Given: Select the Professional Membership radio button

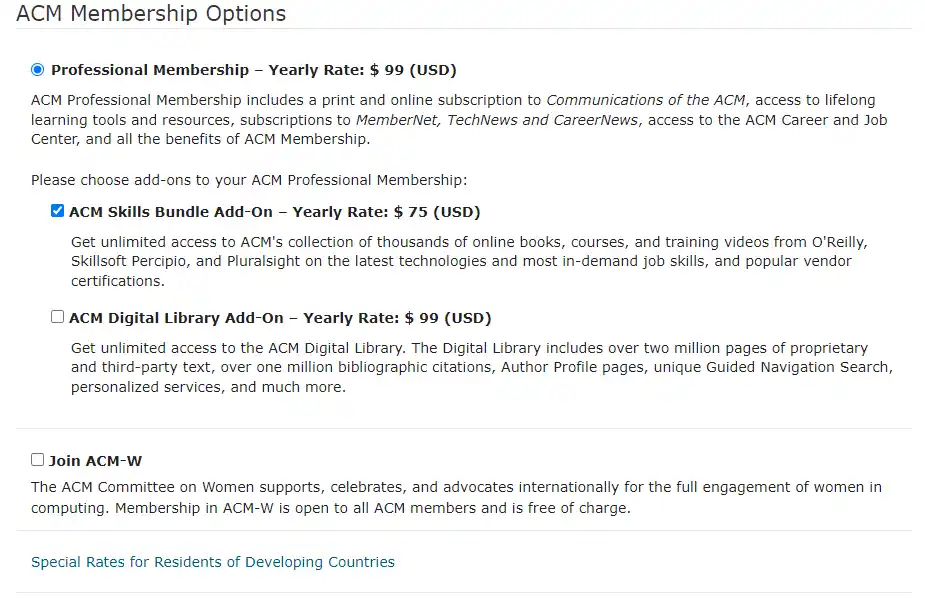Looking at the screenshot, I should click(38, 70).
